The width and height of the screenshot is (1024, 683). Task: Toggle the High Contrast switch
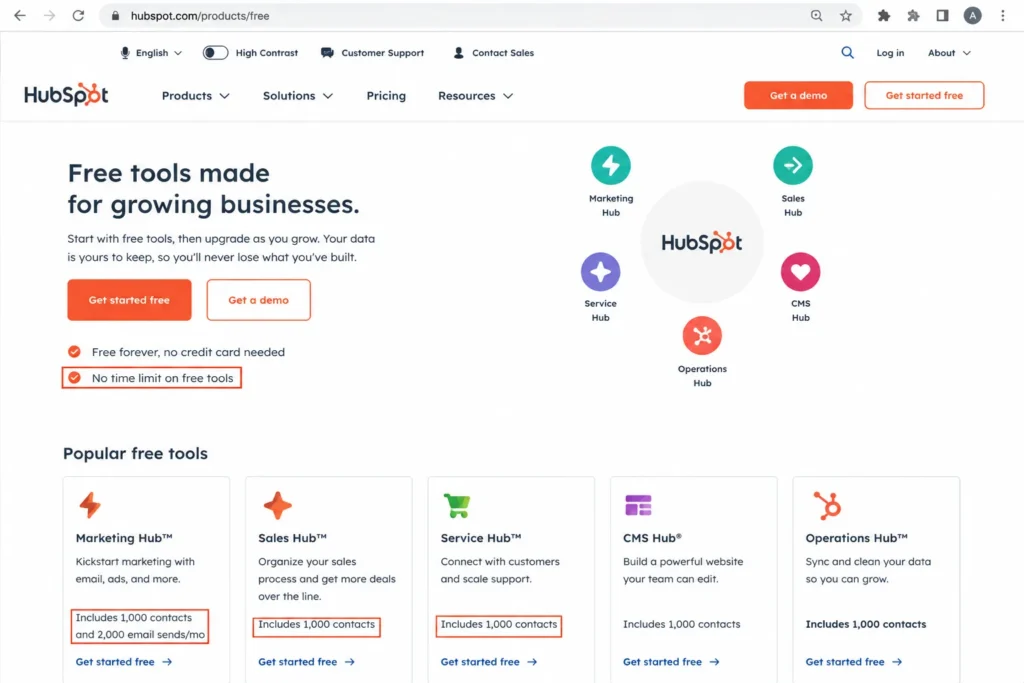[215, 53]
